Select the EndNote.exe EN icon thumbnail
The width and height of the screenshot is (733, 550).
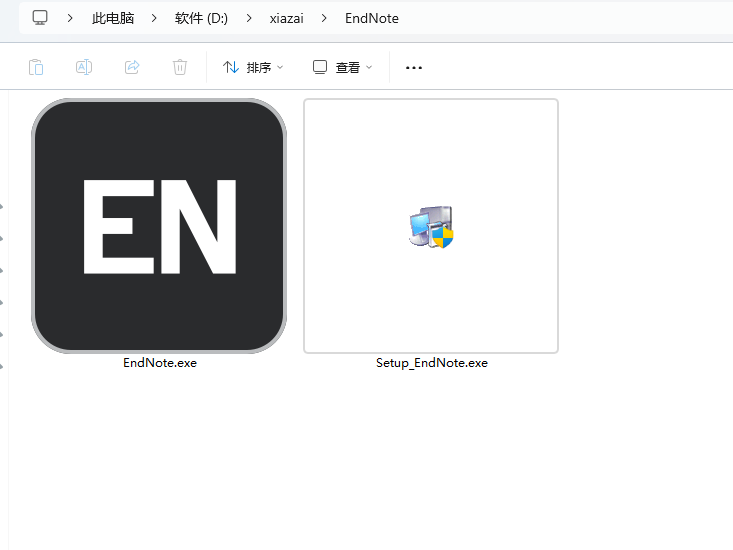[159, 226]
